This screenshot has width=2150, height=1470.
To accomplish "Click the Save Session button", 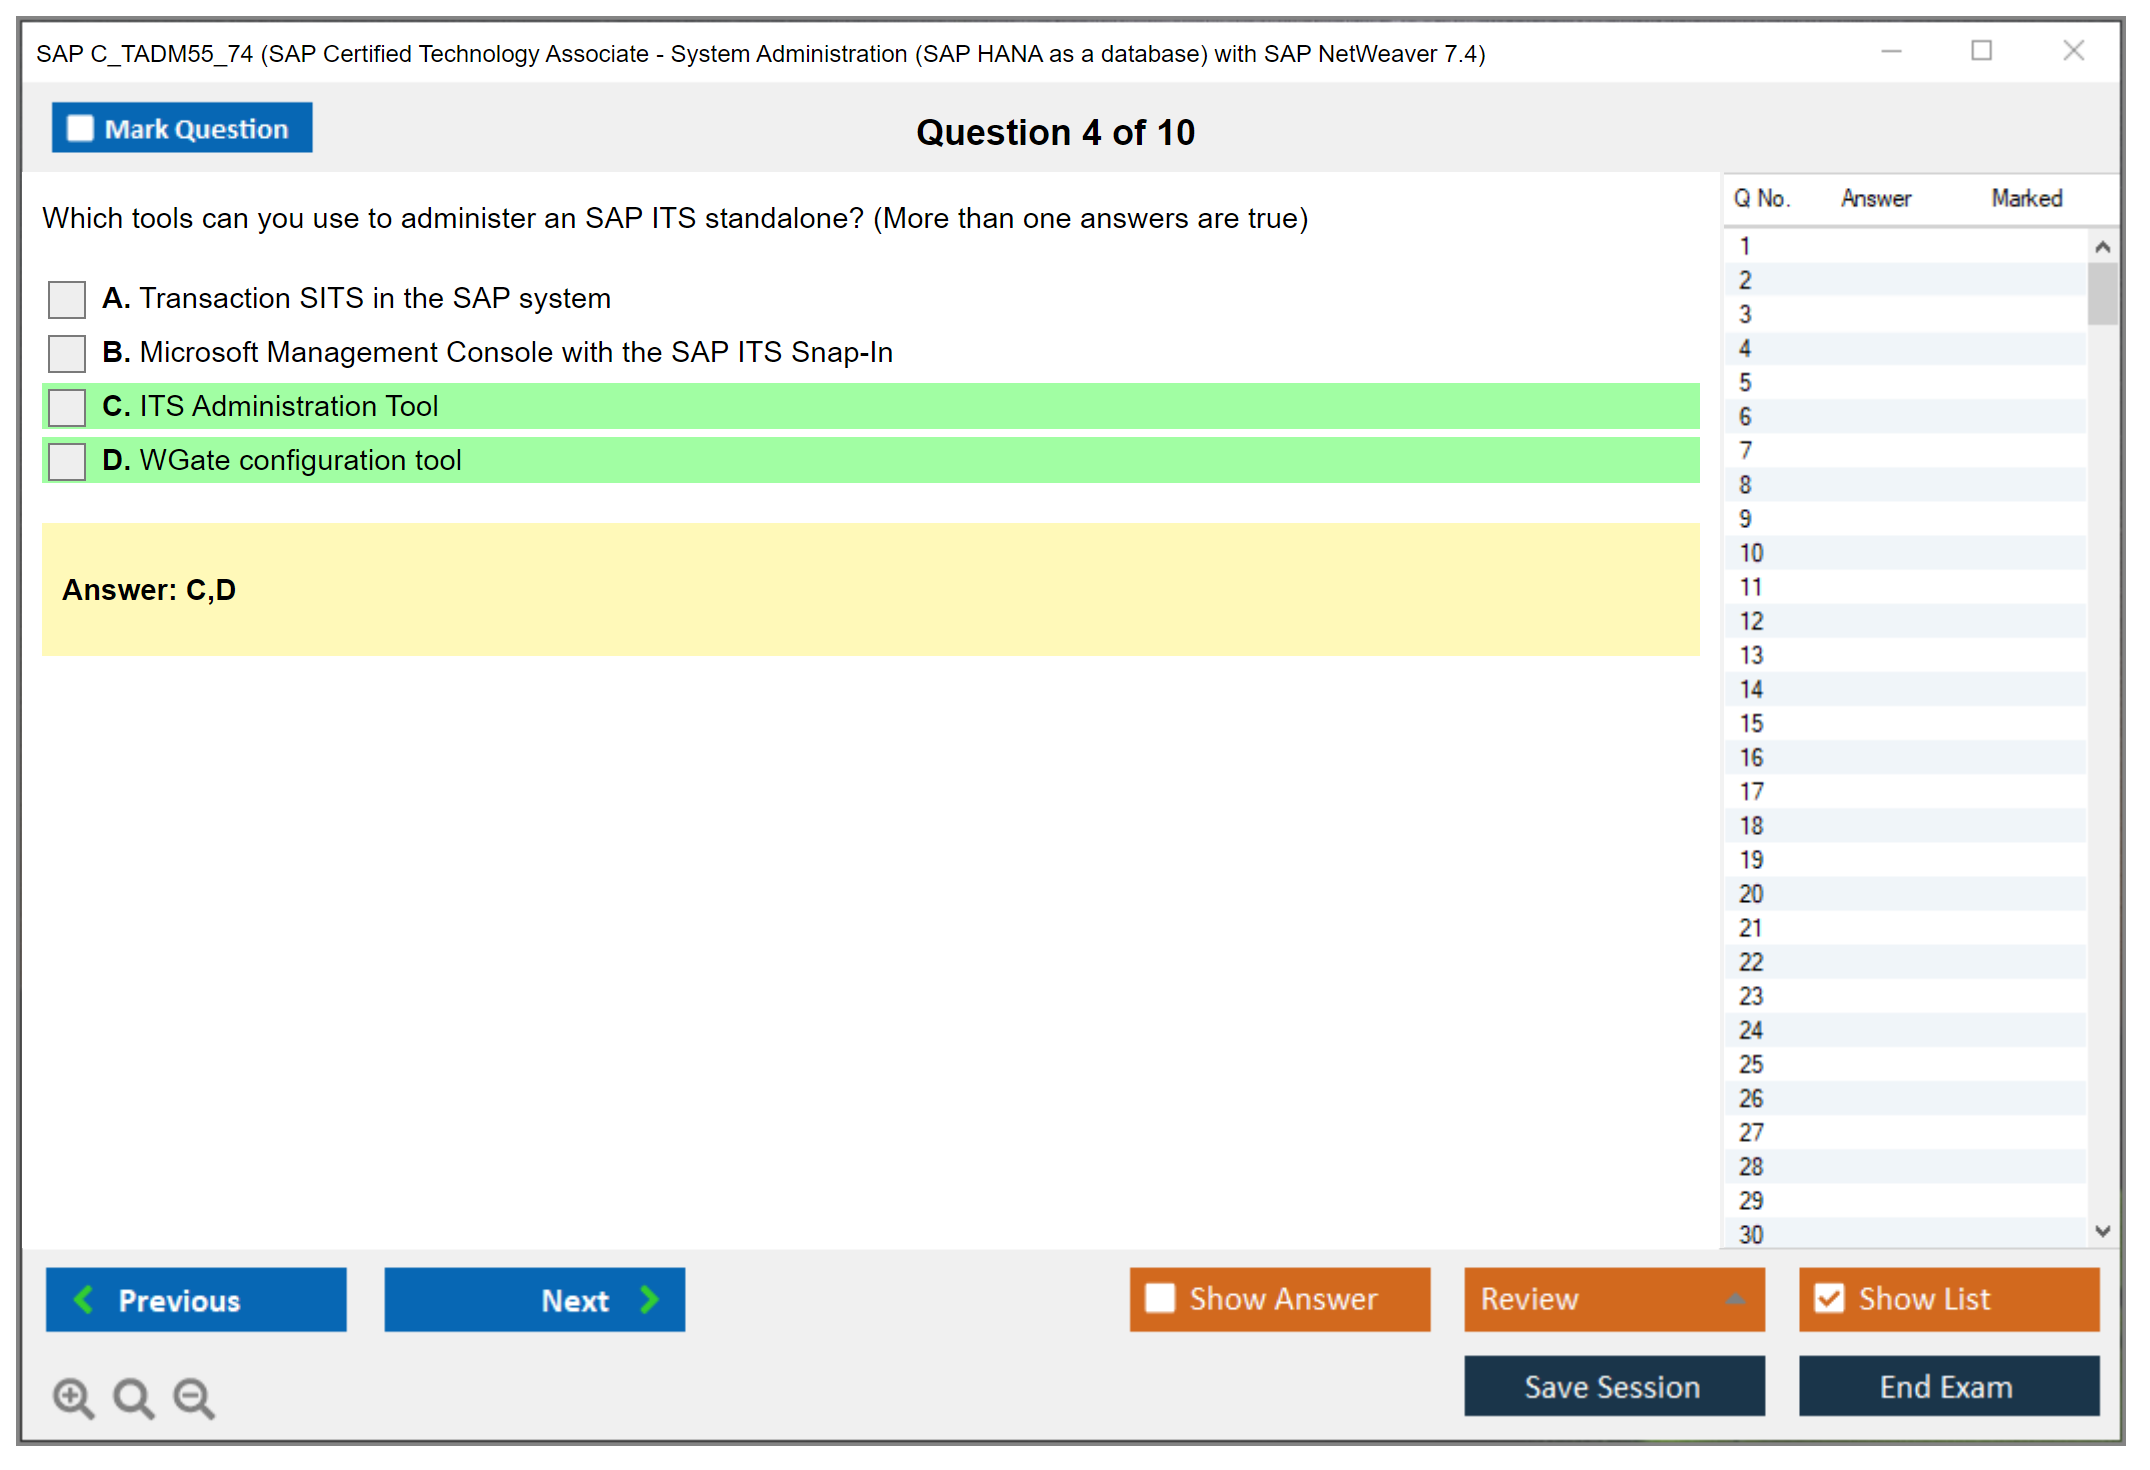I will [1613, 1386].
